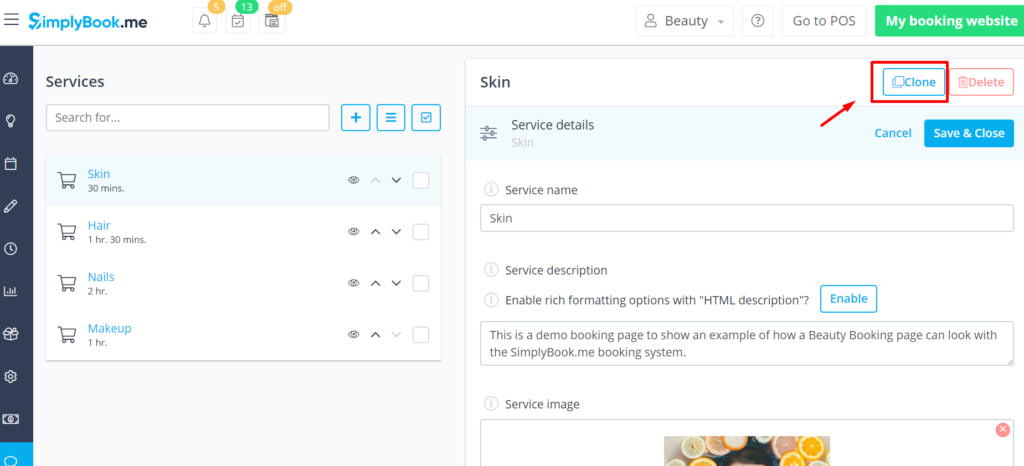Open the gift box icon in sidebar
1024x466 pixels.
click(x=10, y=334)
